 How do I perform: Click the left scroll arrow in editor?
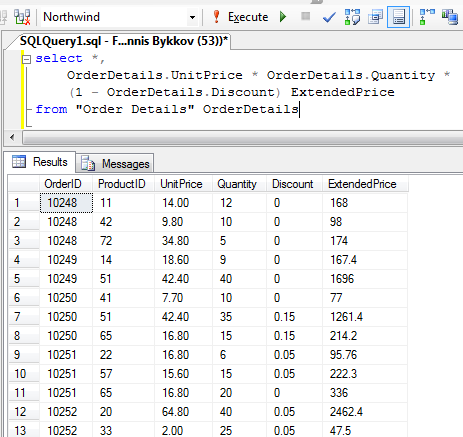[x=12, y=137]
